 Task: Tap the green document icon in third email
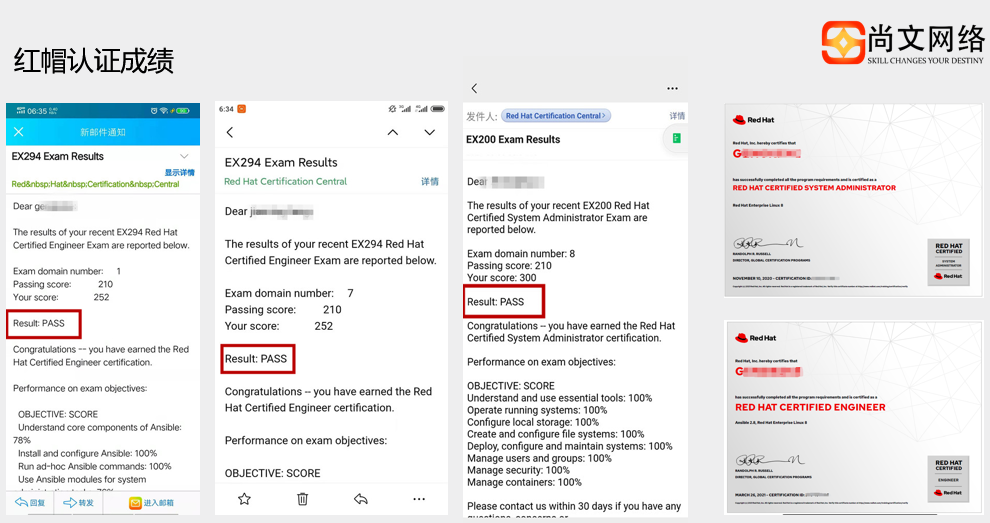pyautogui.click(x=676, y=138)
